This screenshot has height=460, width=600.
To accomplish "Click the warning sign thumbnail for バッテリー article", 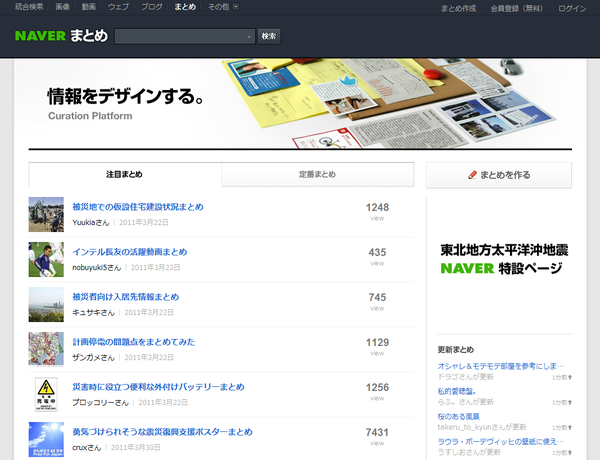I will coord(46,394).
